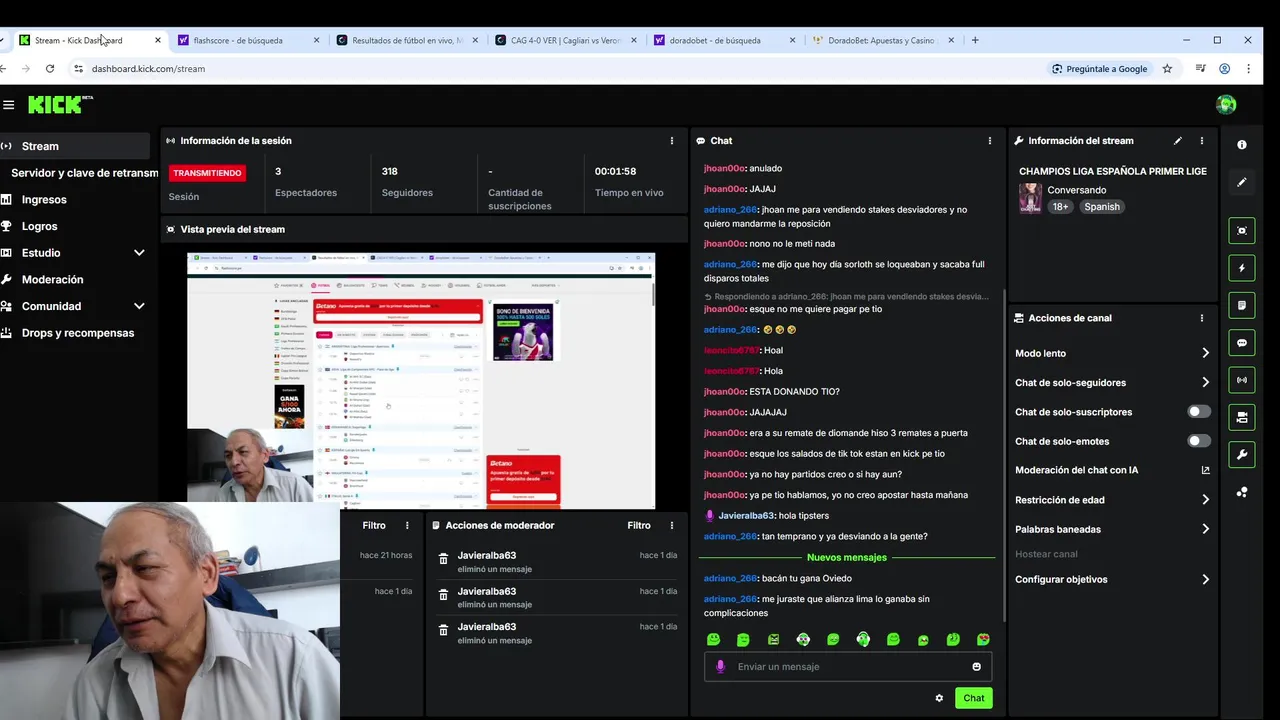This screenshot has height=720, width=1280.
Task: Open Chat panel three-dot menu
Action: click(x=990, y=141)
